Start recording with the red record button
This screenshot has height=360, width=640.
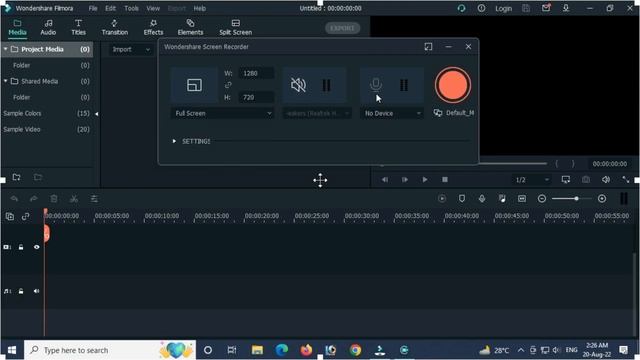tap(452, 85)
